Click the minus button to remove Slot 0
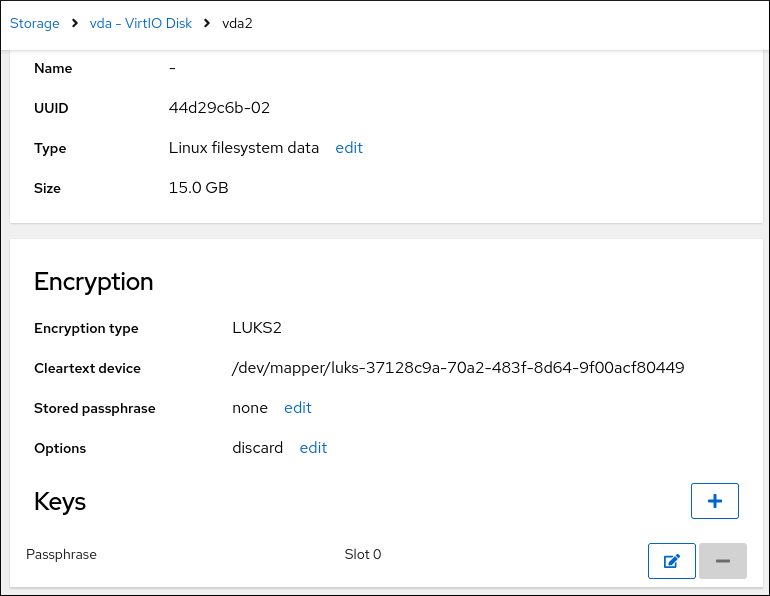770x596 pixels. point(722,561)
